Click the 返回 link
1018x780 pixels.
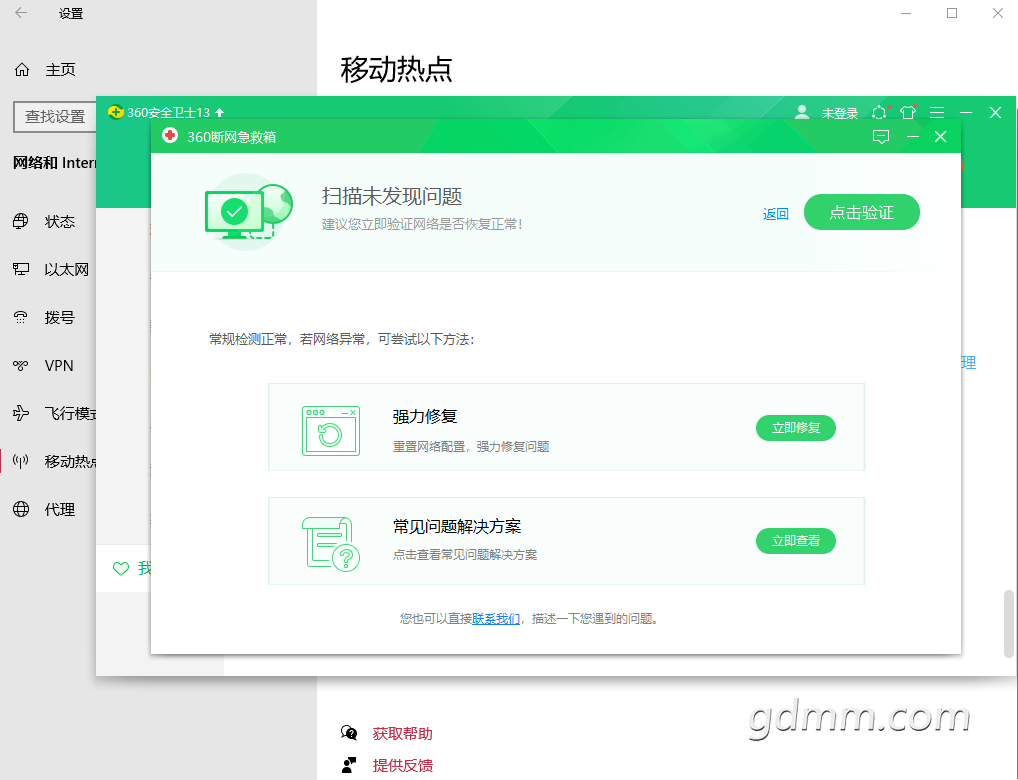[x=776, y=214]
